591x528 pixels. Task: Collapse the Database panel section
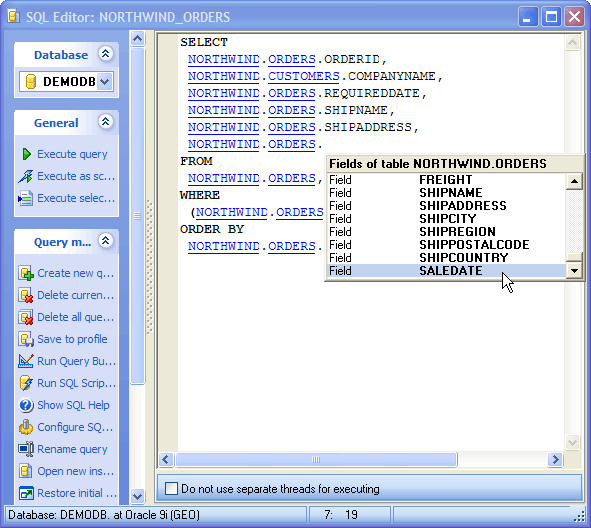[106, 54]
